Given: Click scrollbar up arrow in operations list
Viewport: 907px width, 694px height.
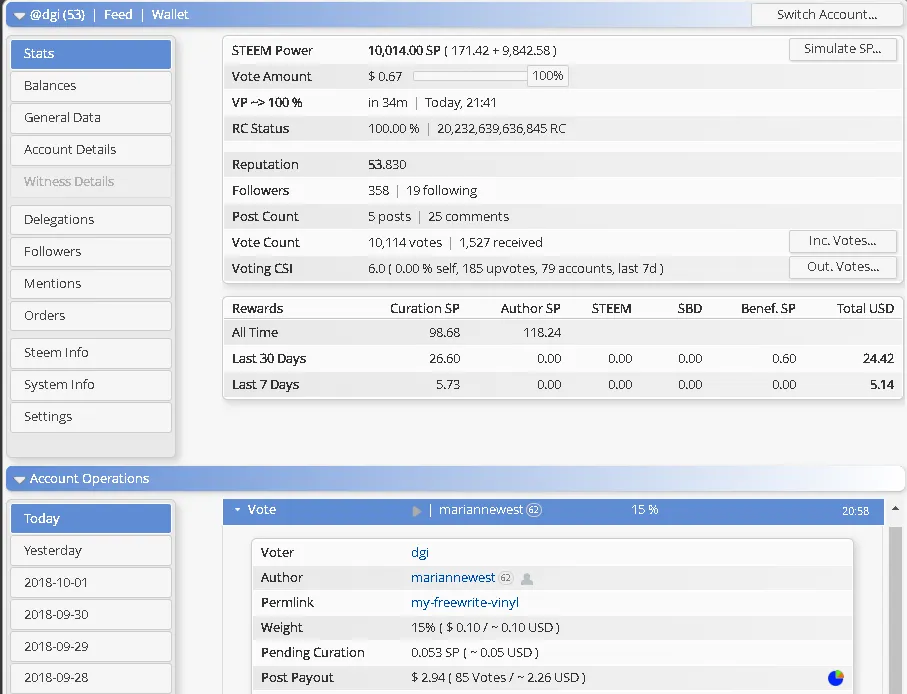Looking at the screenshot, I should coord(895,509).
